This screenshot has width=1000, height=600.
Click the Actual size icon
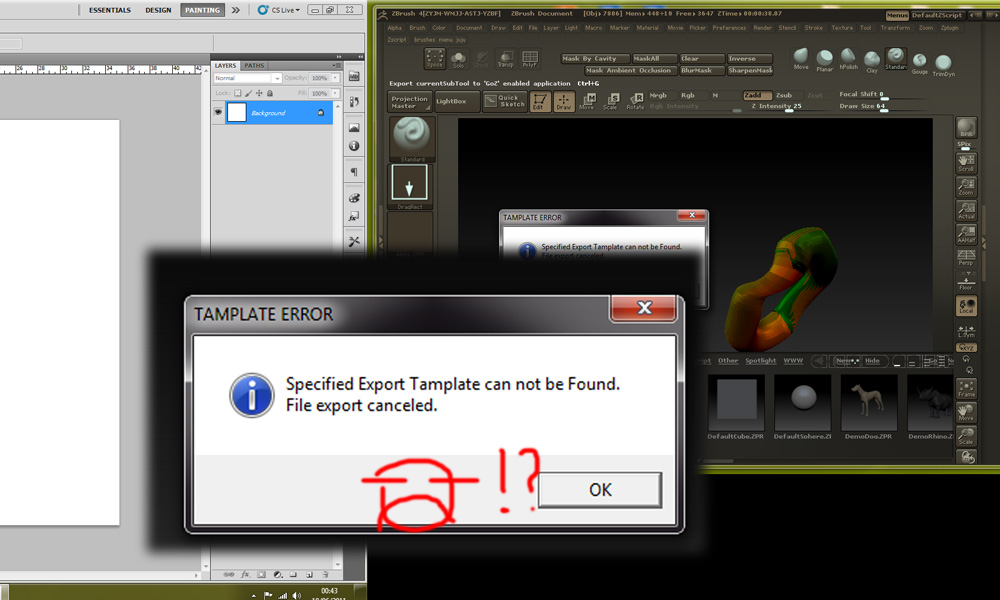pyautogui.click(x=966, y=210)
